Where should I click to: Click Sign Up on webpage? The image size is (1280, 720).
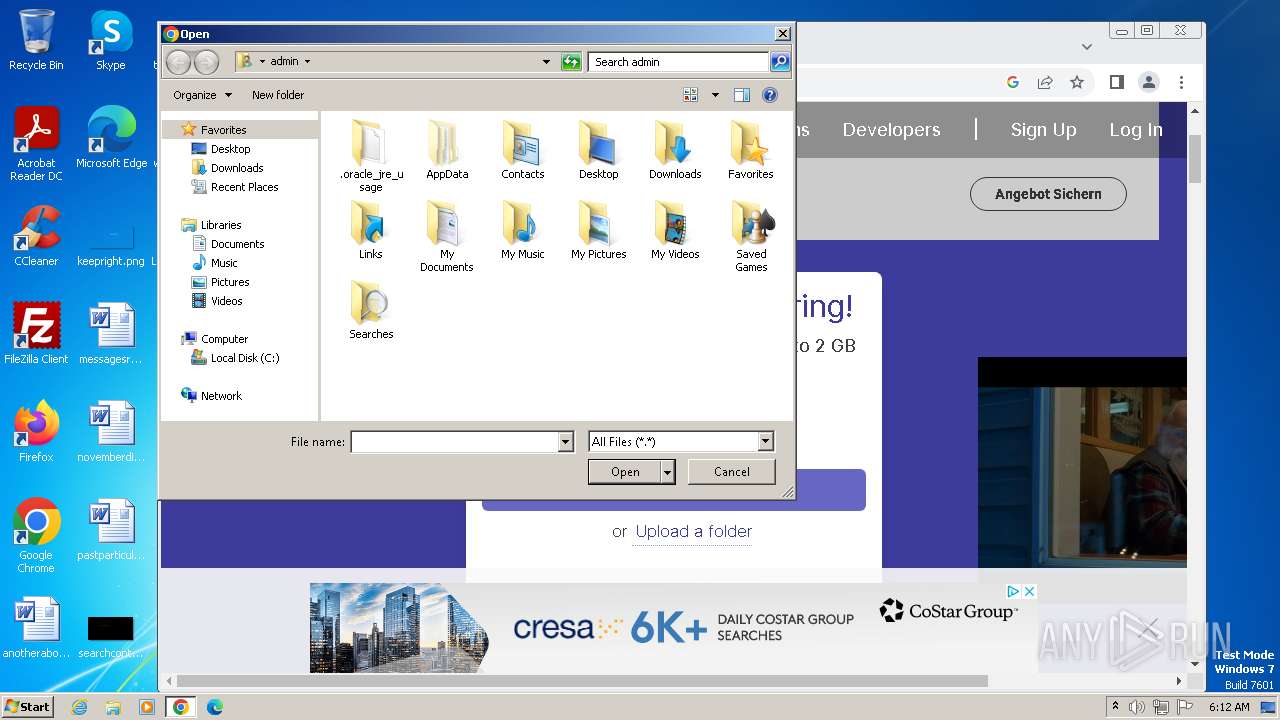(x=1043, y=130)
